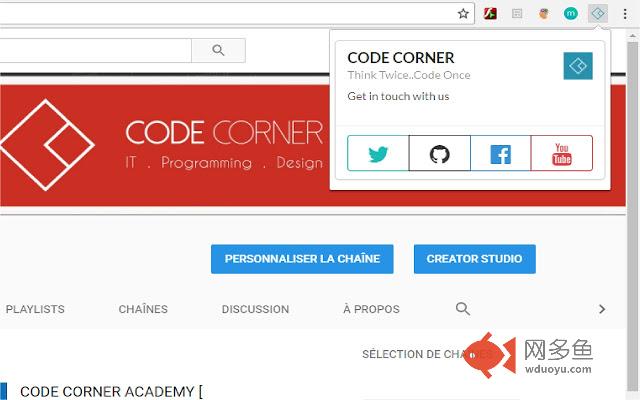The image size is (640, 400).
Task: Click the grey document extension icon
Action: point(517,14)
